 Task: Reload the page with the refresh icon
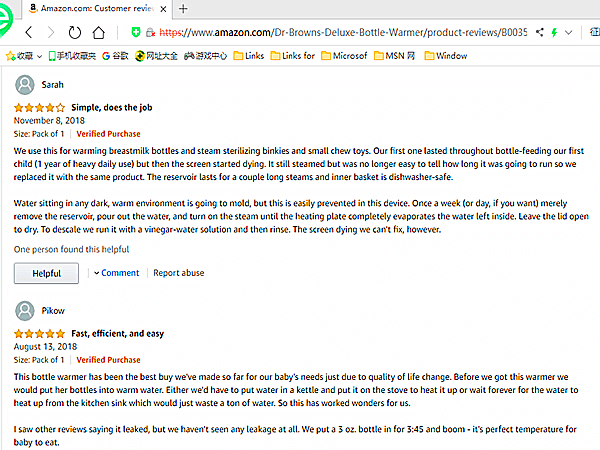76,33
